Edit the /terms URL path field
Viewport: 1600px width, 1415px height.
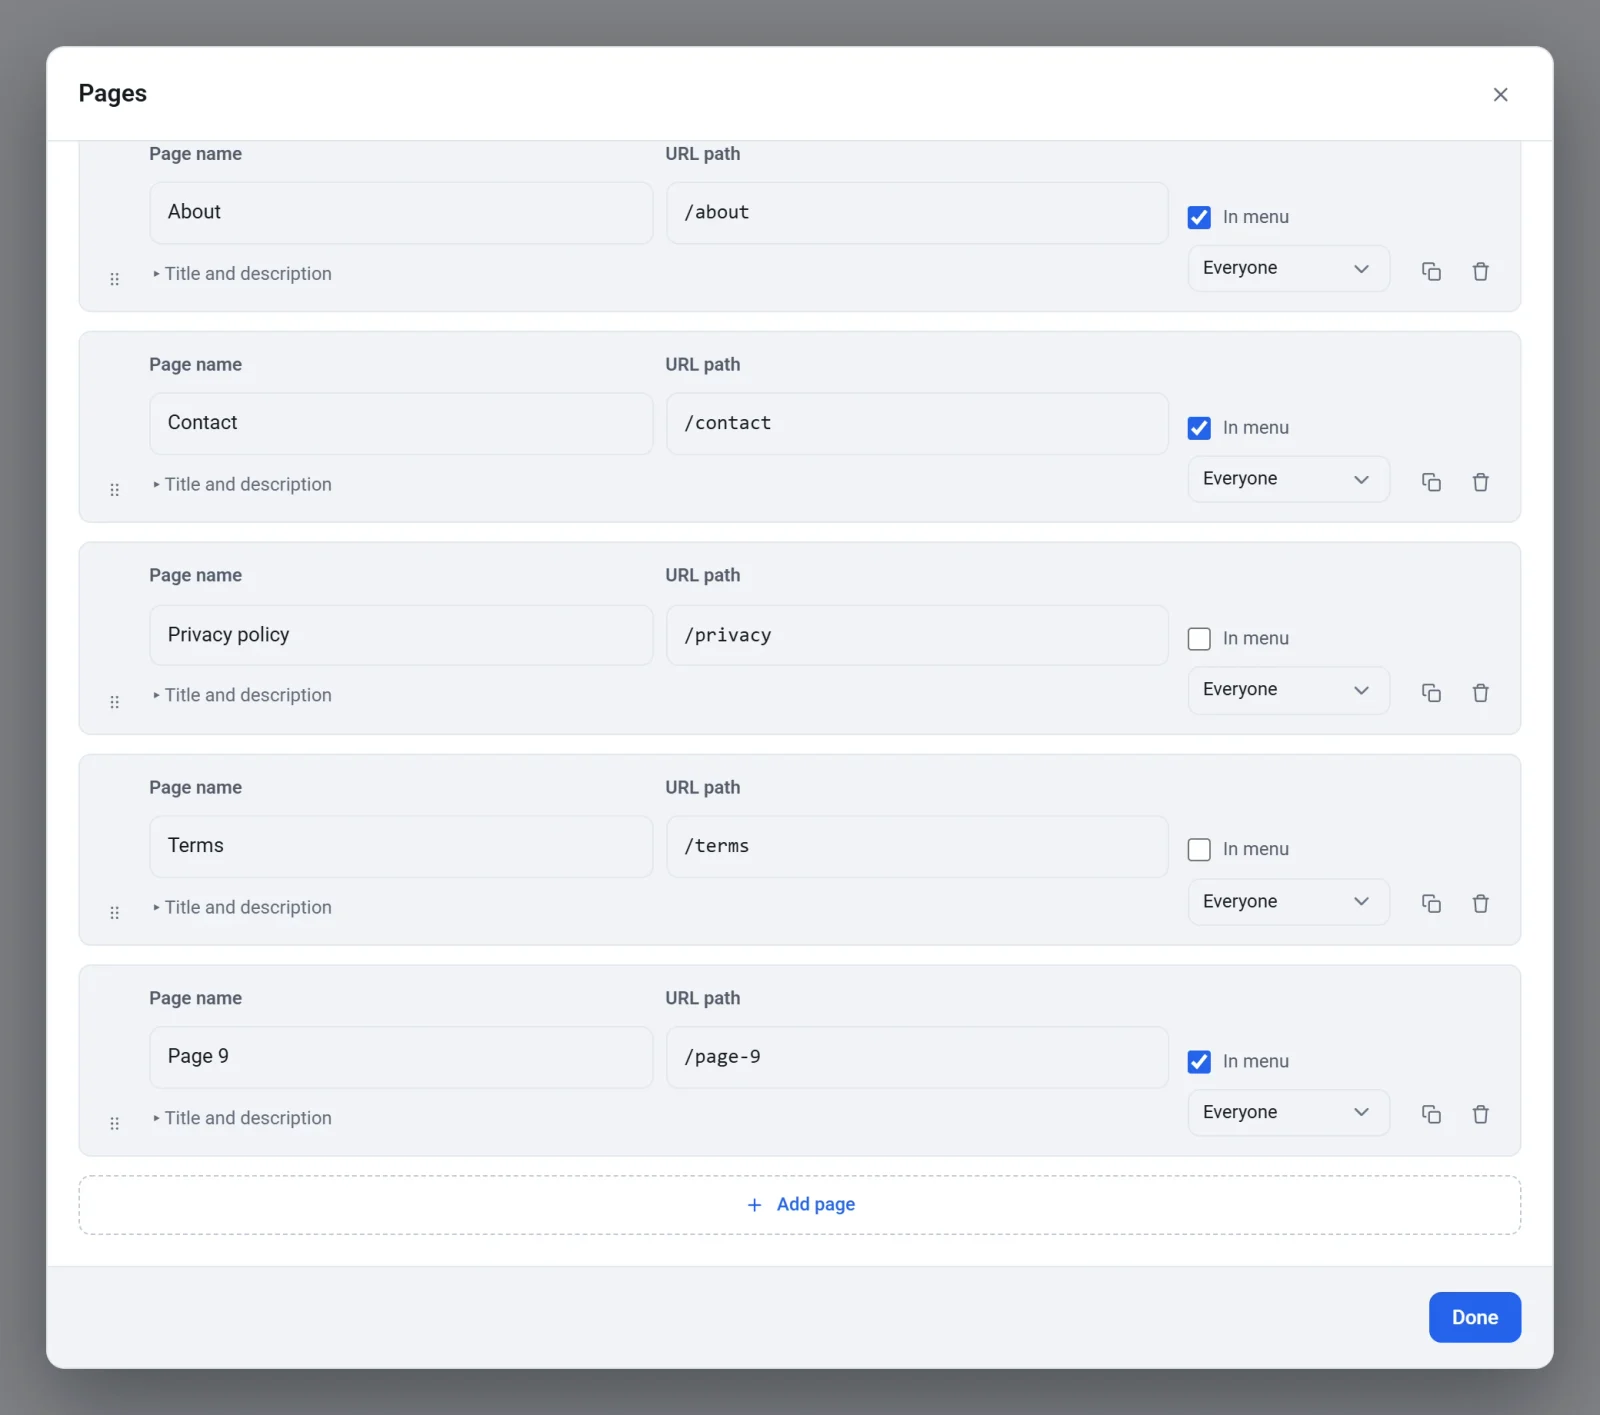[917, 846]
